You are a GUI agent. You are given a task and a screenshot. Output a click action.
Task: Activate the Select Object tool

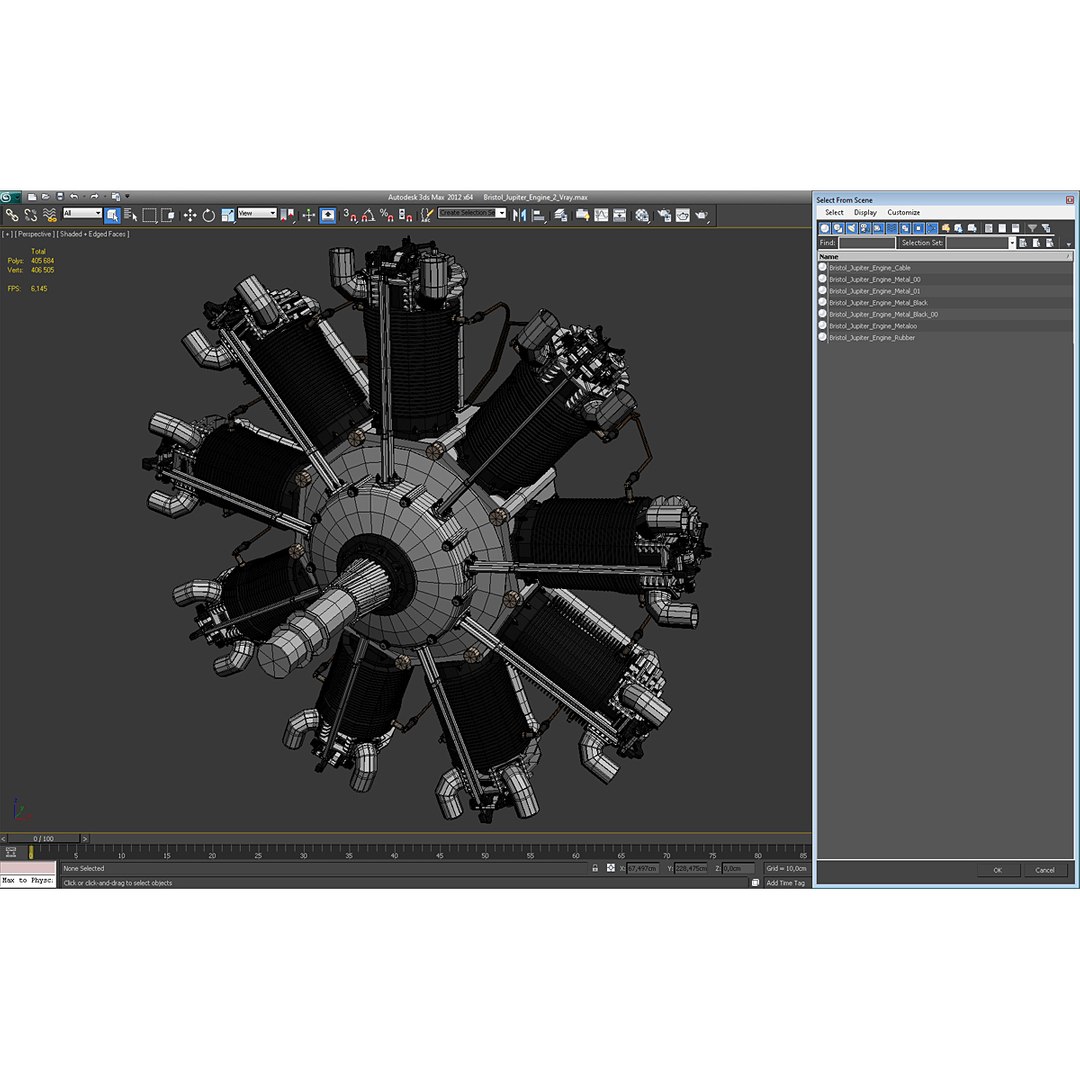tap(112, 215)
